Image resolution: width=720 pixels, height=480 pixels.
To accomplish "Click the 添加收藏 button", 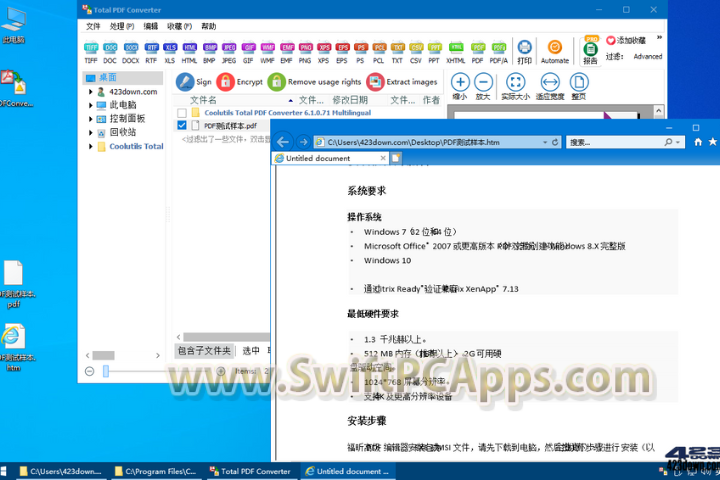I will click(625, 40).
